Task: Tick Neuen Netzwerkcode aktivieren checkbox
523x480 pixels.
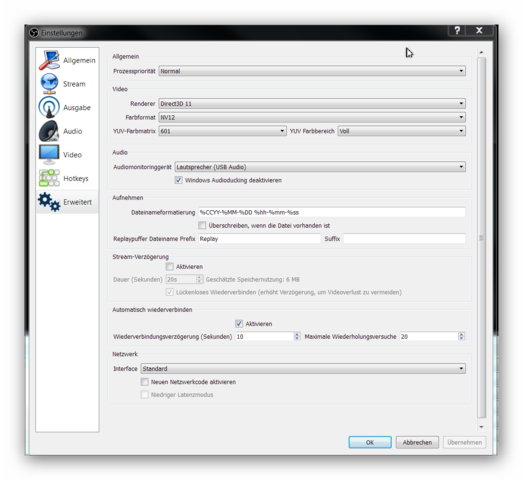Action: [144, 382]
